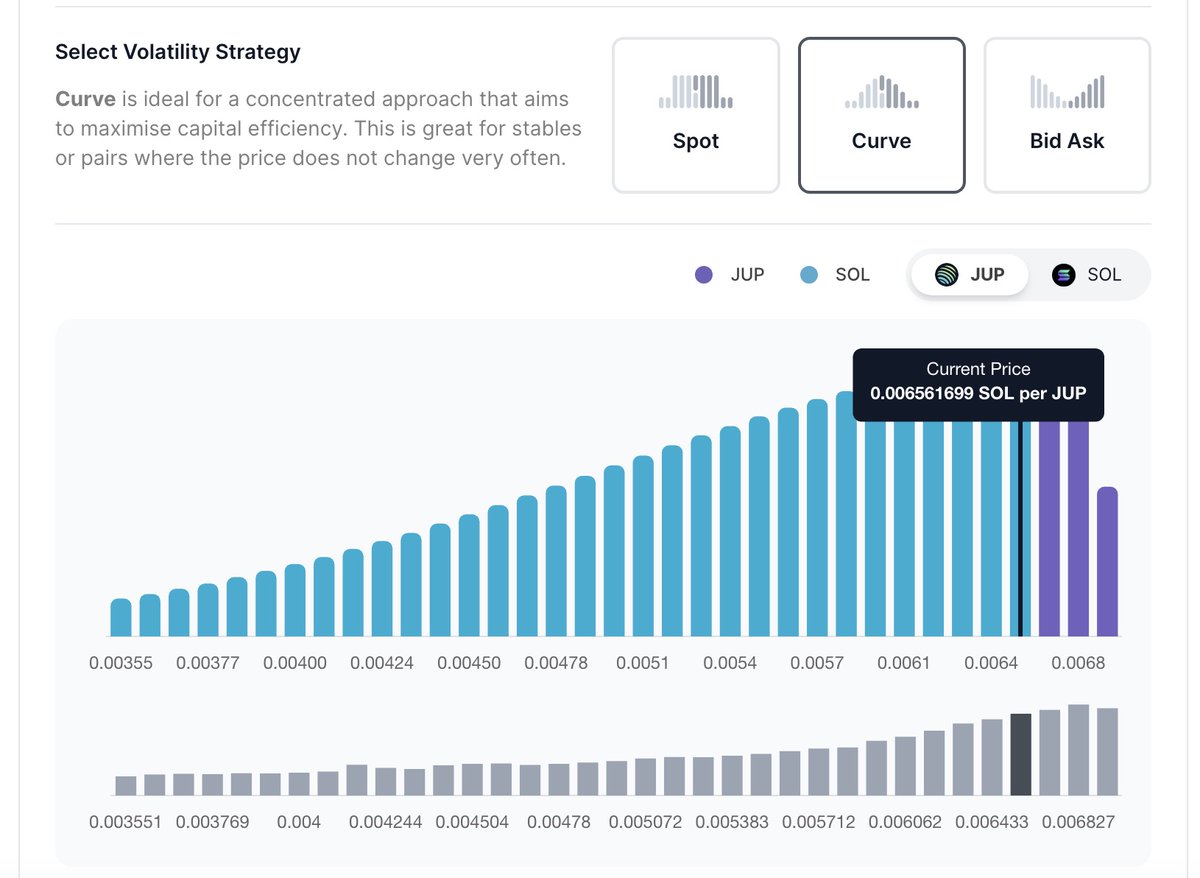This screenshot has width=1200, height=878.
Task: Click the black SOL token logo
Action: click(1063, 274)
